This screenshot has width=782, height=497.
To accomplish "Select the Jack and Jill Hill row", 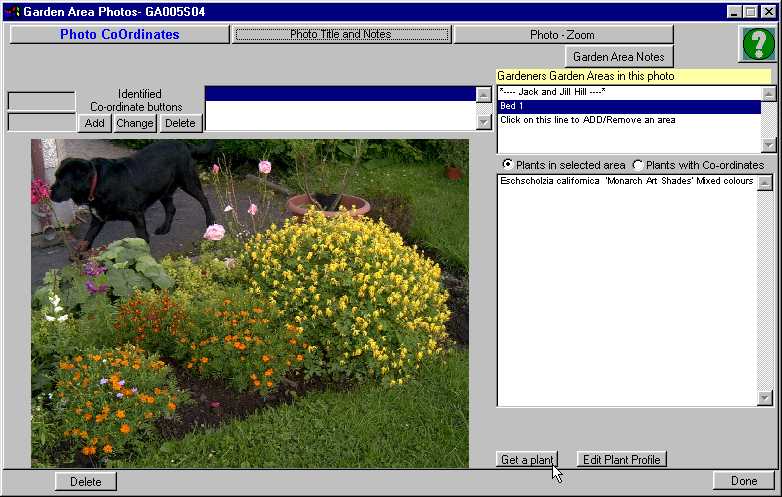I will (x=629, y=92).
